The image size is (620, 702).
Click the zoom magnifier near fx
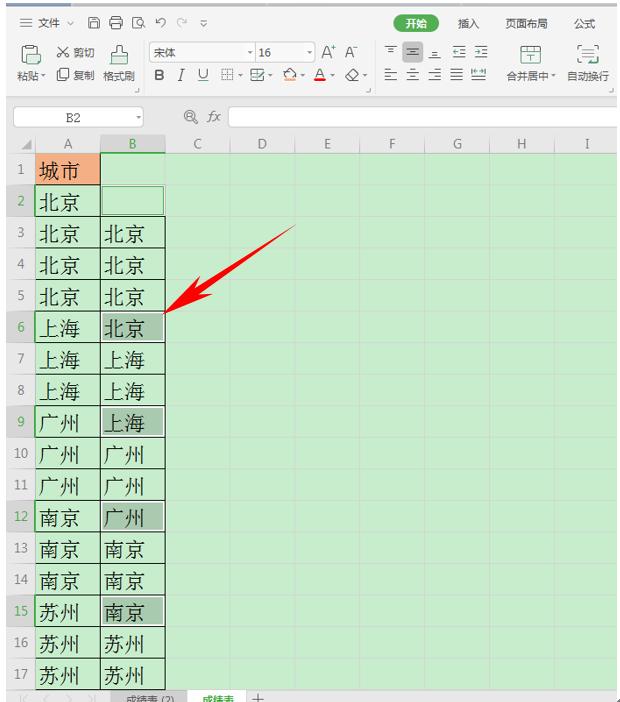tap(190, 117)
